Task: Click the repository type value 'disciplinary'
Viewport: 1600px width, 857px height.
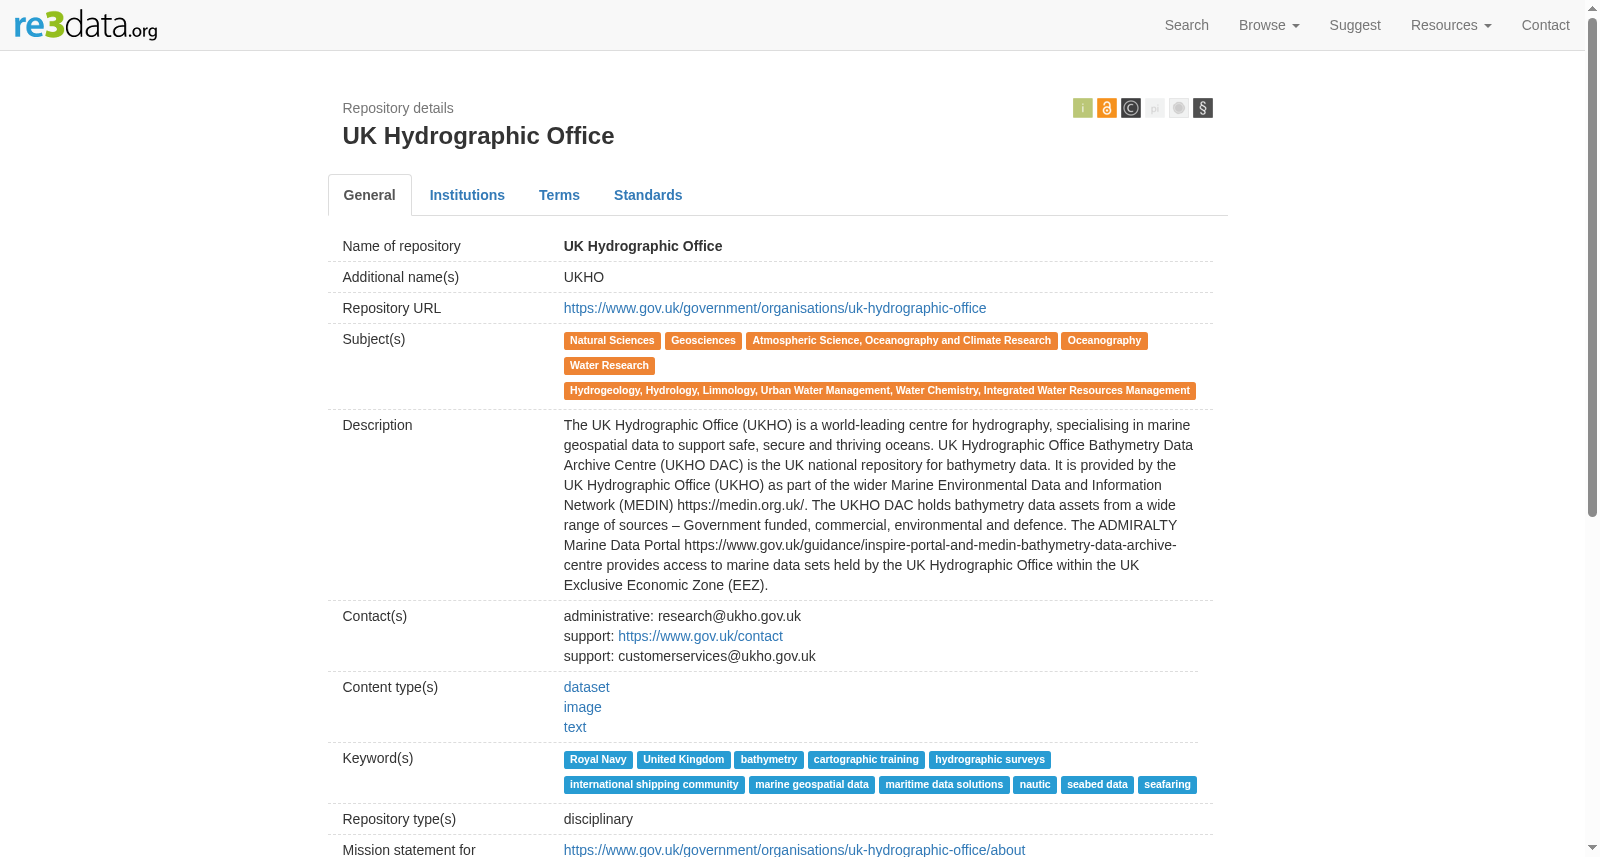Action: pos(598,819)
